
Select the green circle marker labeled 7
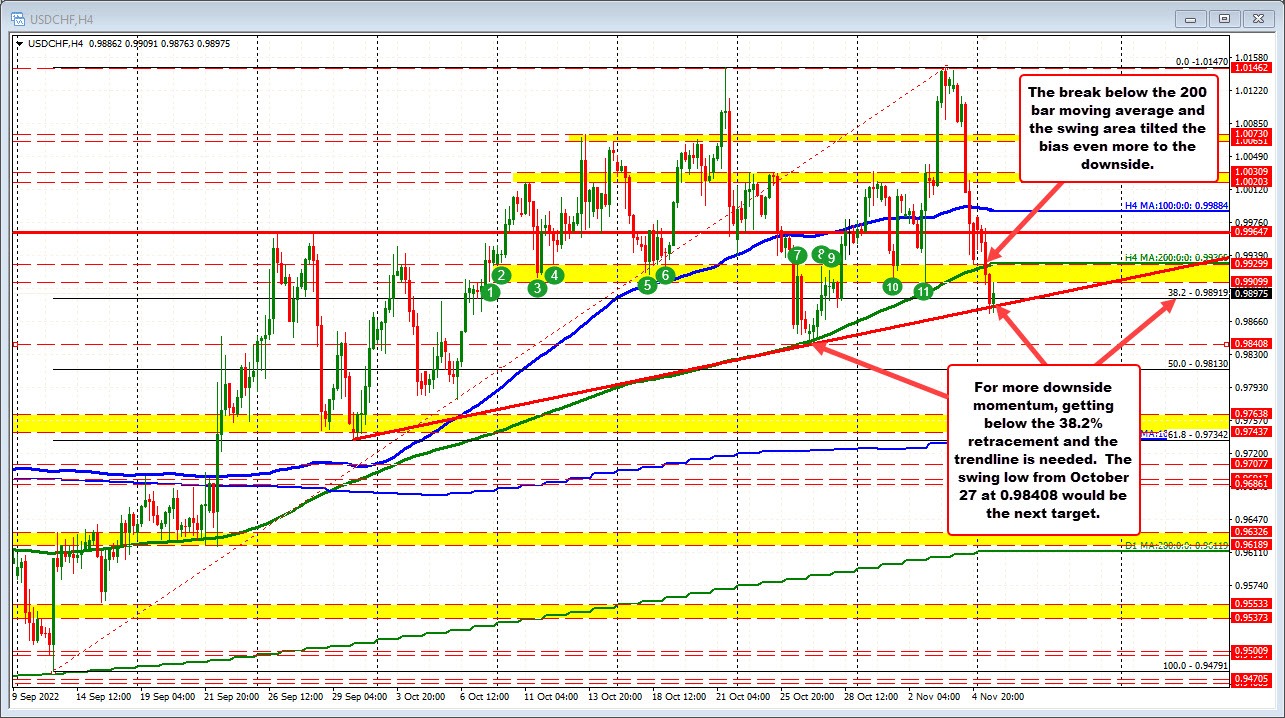797,256
